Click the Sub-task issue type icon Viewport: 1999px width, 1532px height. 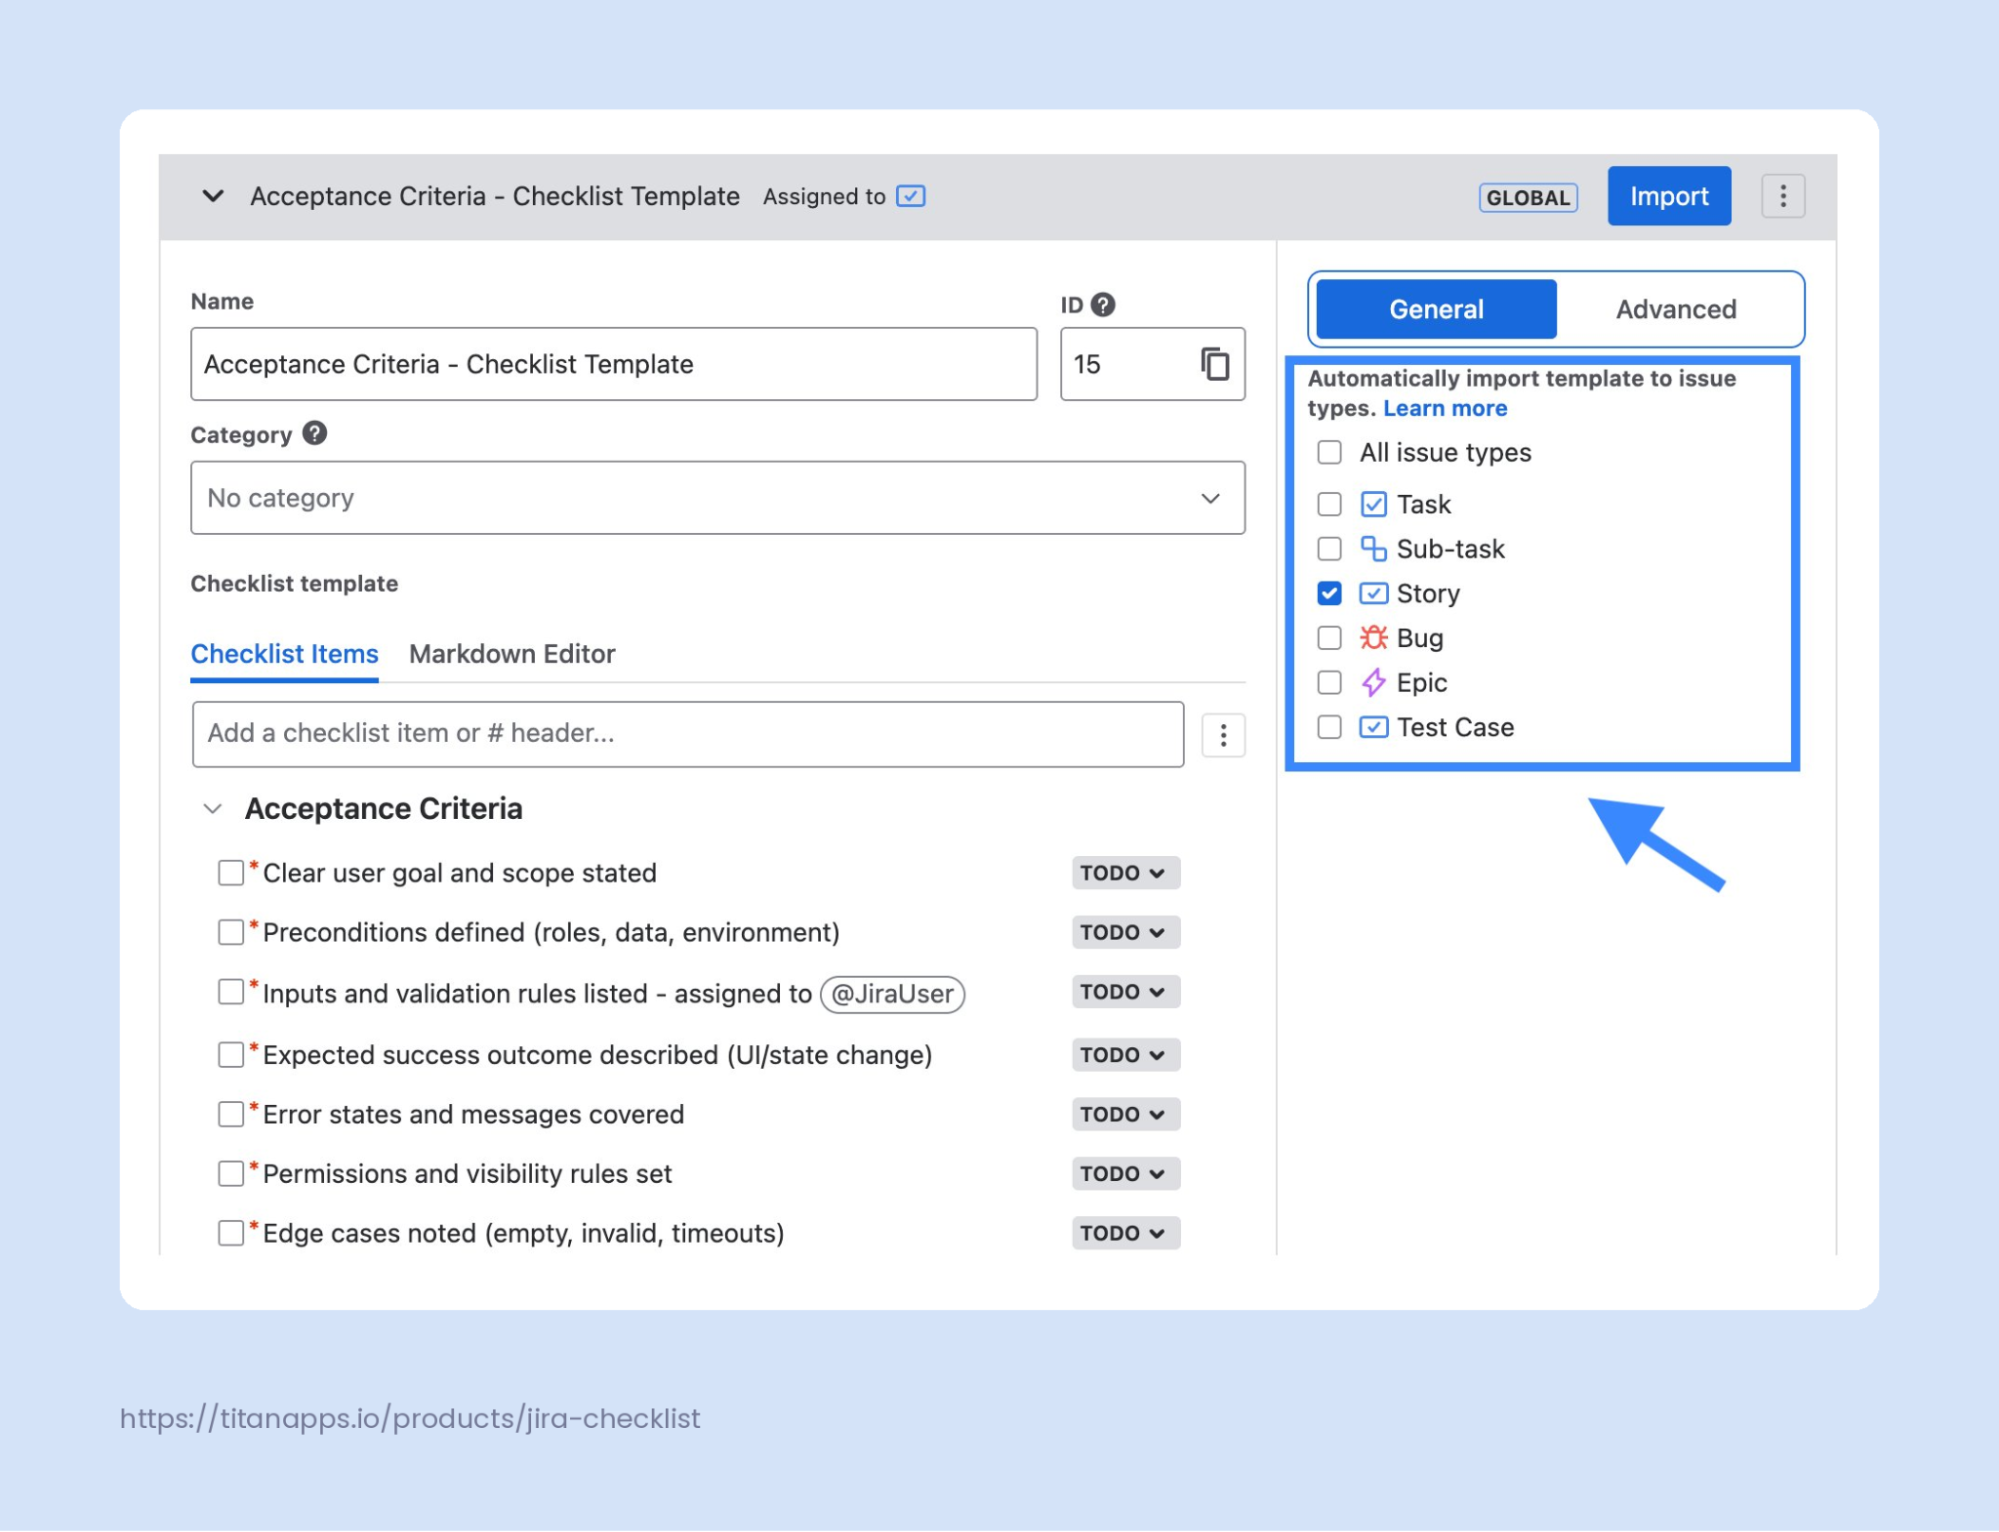tap(1373, 549)
